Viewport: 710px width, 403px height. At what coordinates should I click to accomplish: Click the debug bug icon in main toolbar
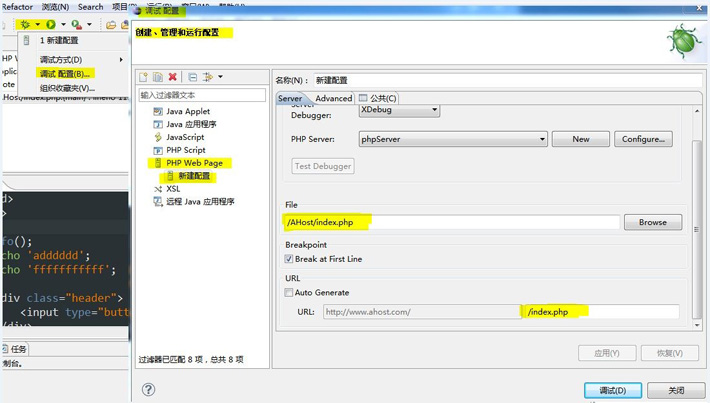[25, 24]
